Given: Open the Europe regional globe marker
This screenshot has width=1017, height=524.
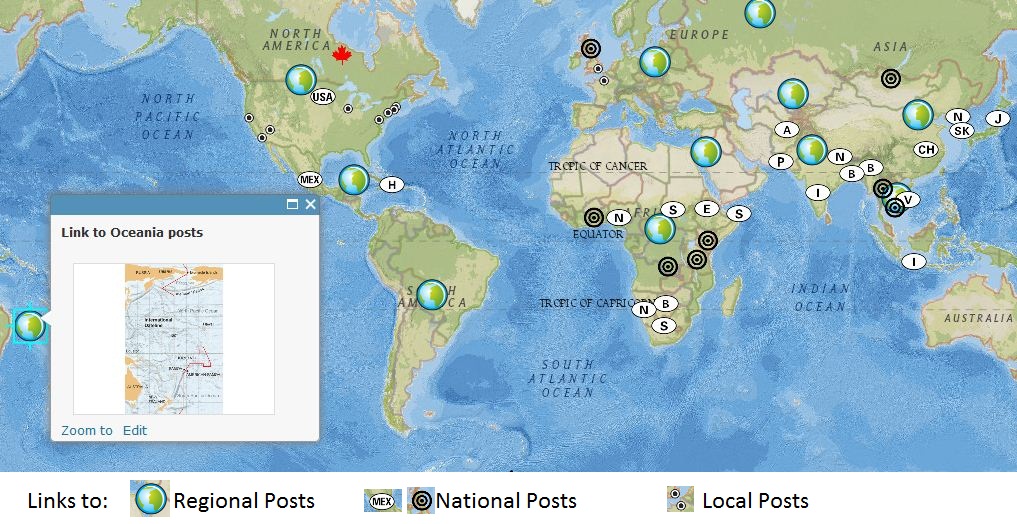Looking at the screenshot, I should coord(655,62).
